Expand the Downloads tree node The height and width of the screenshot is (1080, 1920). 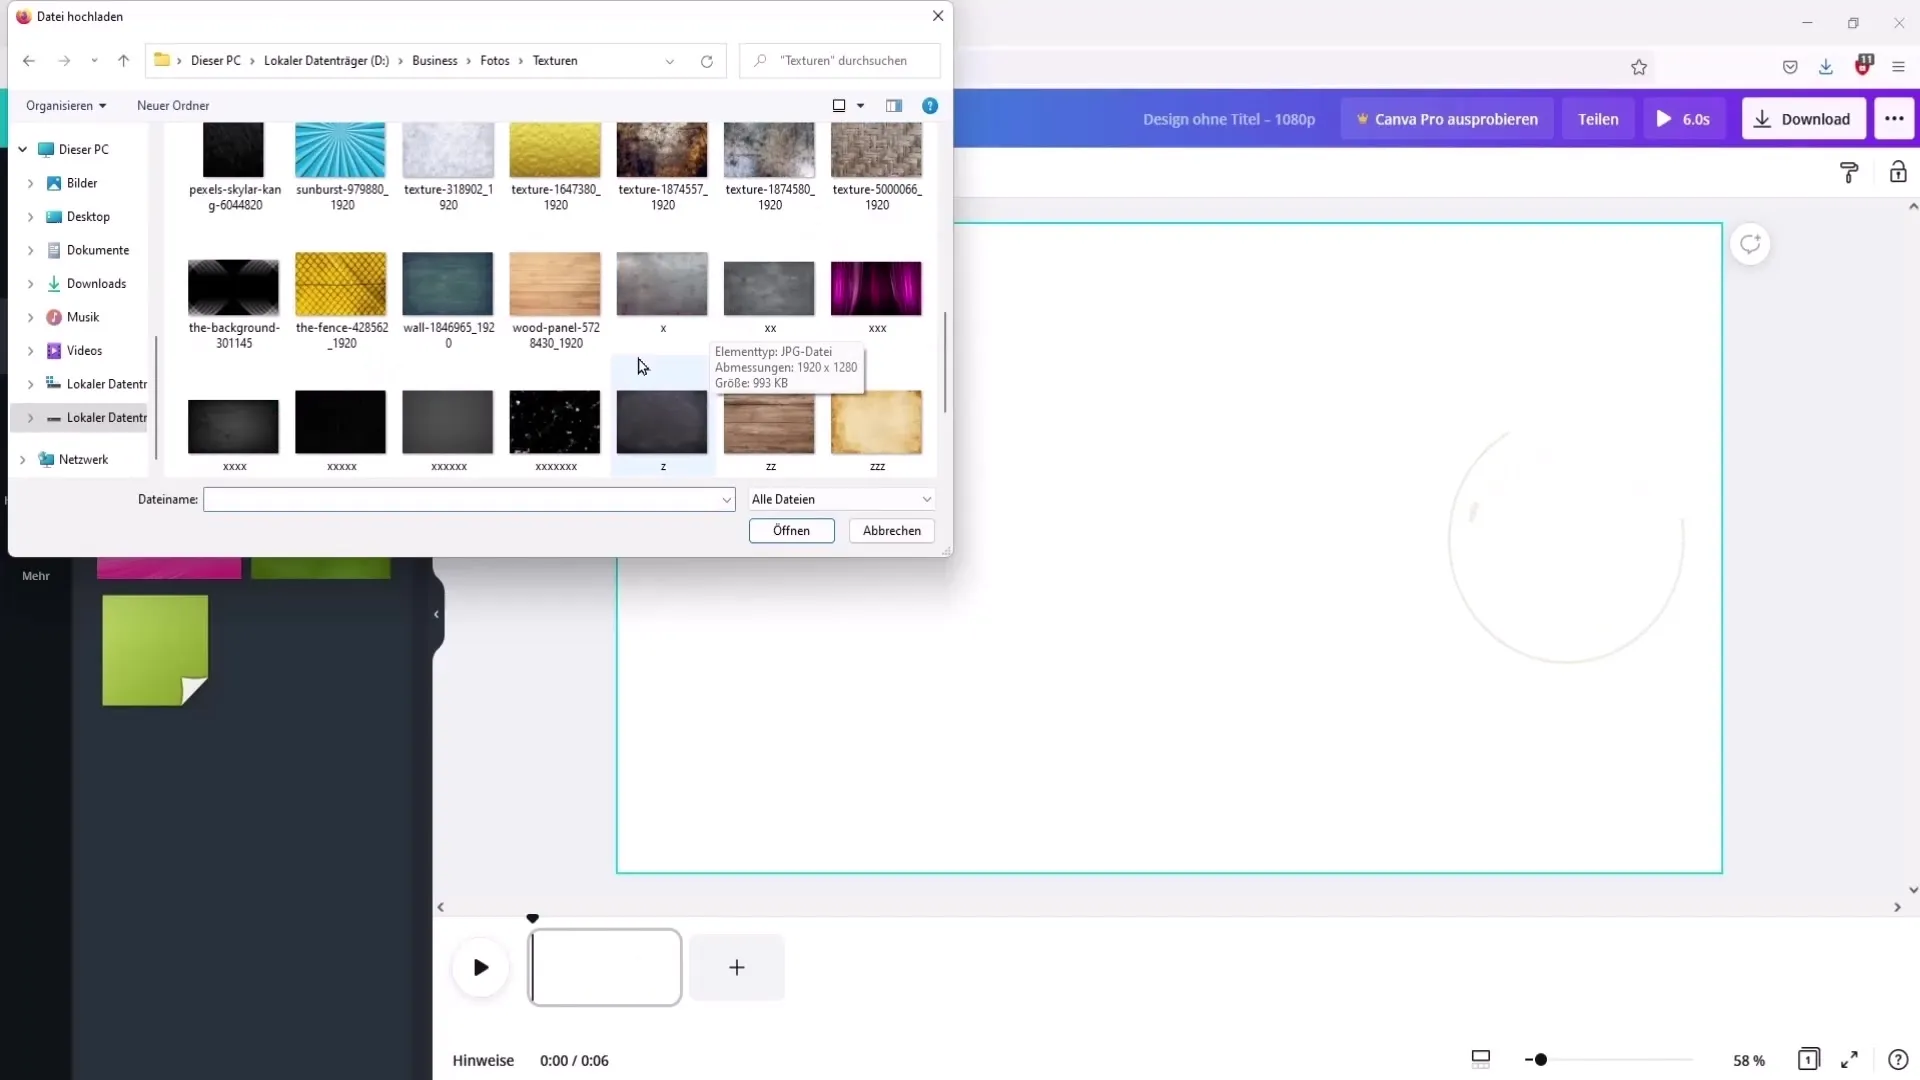point(30,284)
